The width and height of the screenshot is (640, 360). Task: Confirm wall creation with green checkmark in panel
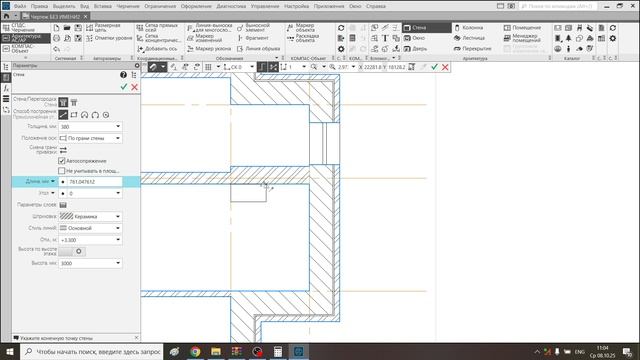pyautogui.click(x=124, y=87)
